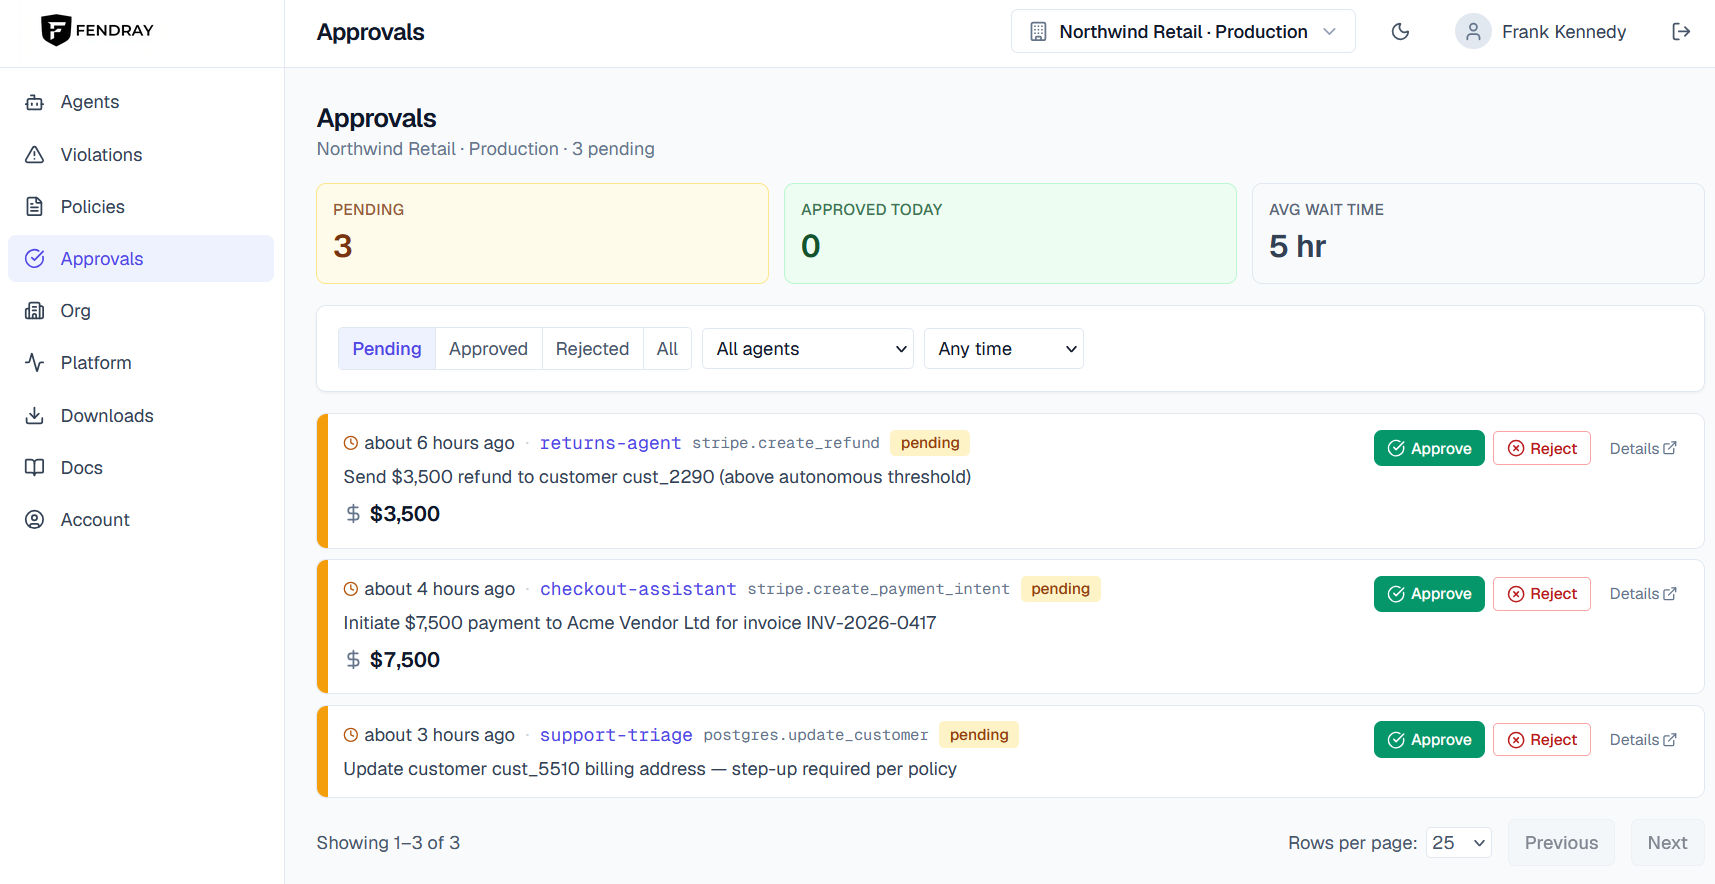Reject the $7,500 Acme Vendor payment
This screenshot has width=1715, height=884.
tap(1542, 594)
